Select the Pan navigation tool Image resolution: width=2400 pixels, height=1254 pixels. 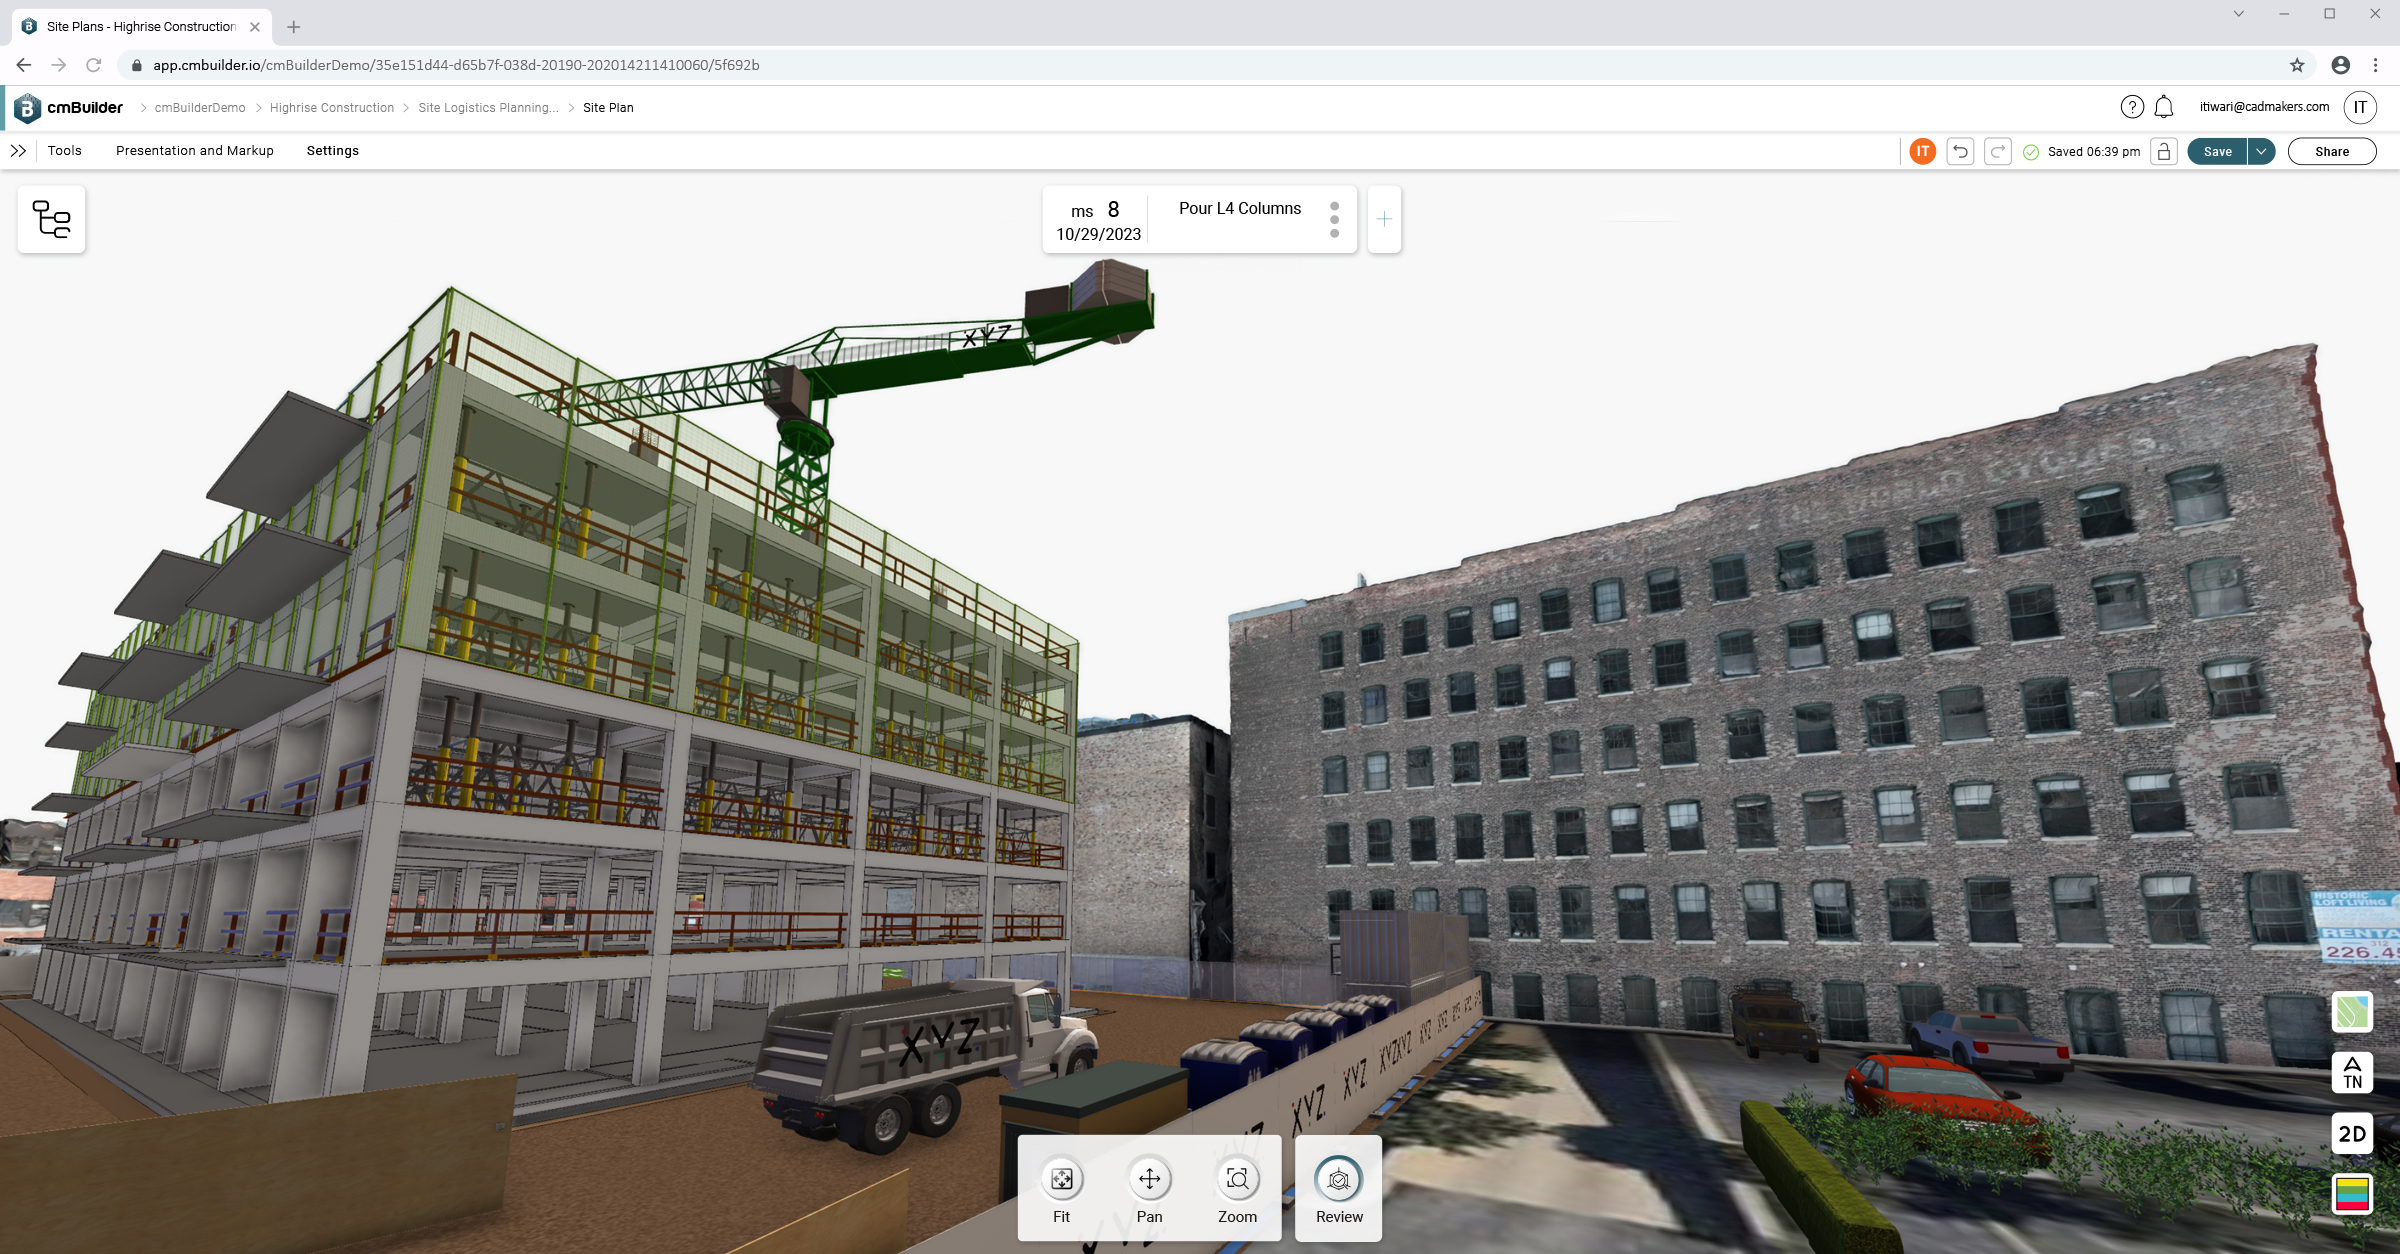1149,1180
